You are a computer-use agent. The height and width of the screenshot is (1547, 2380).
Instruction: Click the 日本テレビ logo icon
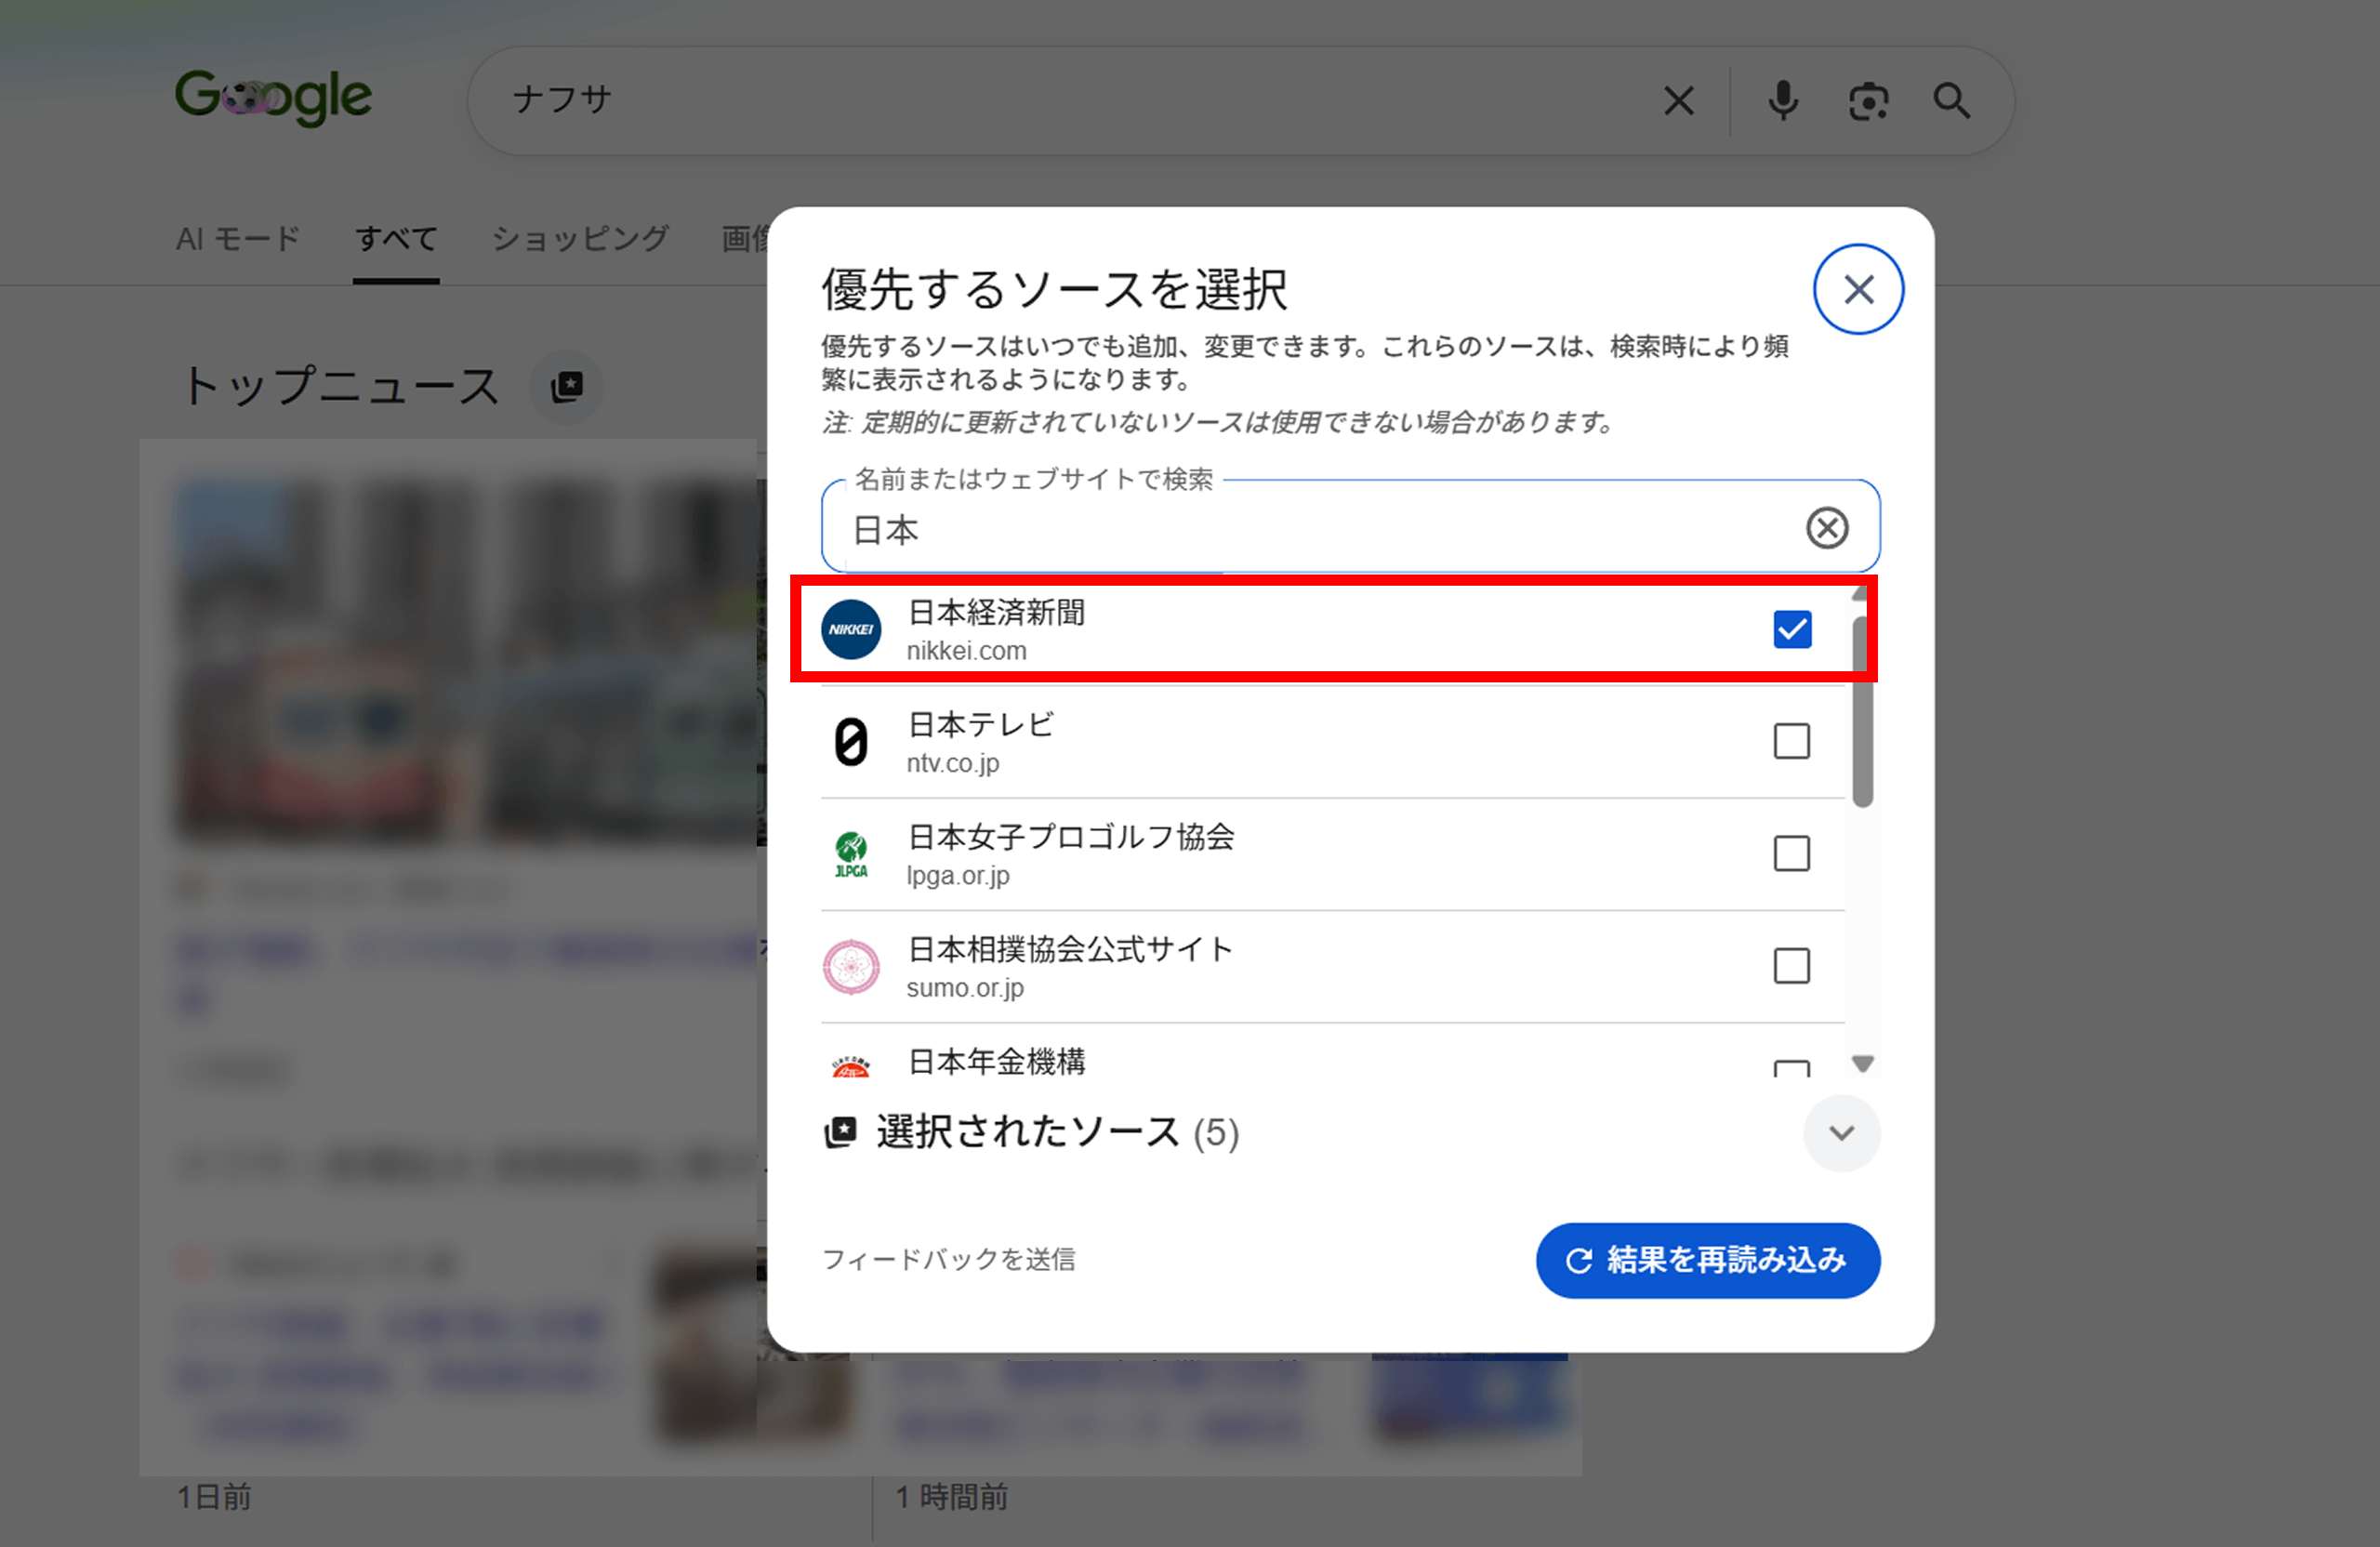pos(851,741)
